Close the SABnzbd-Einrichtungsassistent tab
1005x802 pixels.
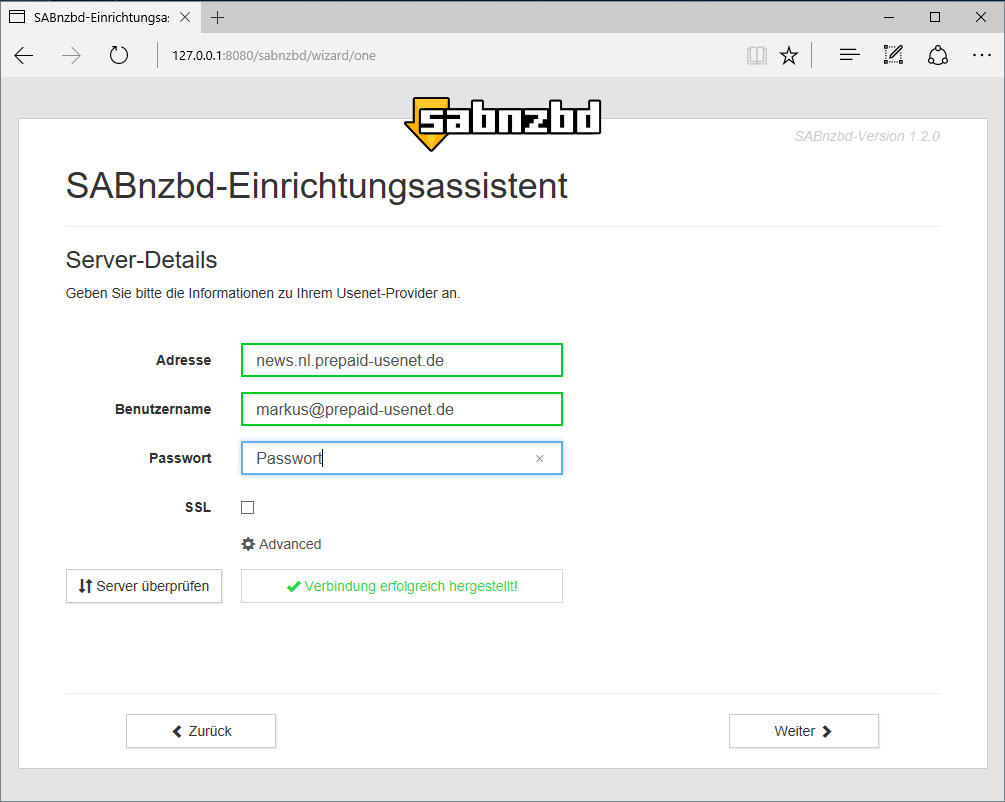click(x=185, y=17)
